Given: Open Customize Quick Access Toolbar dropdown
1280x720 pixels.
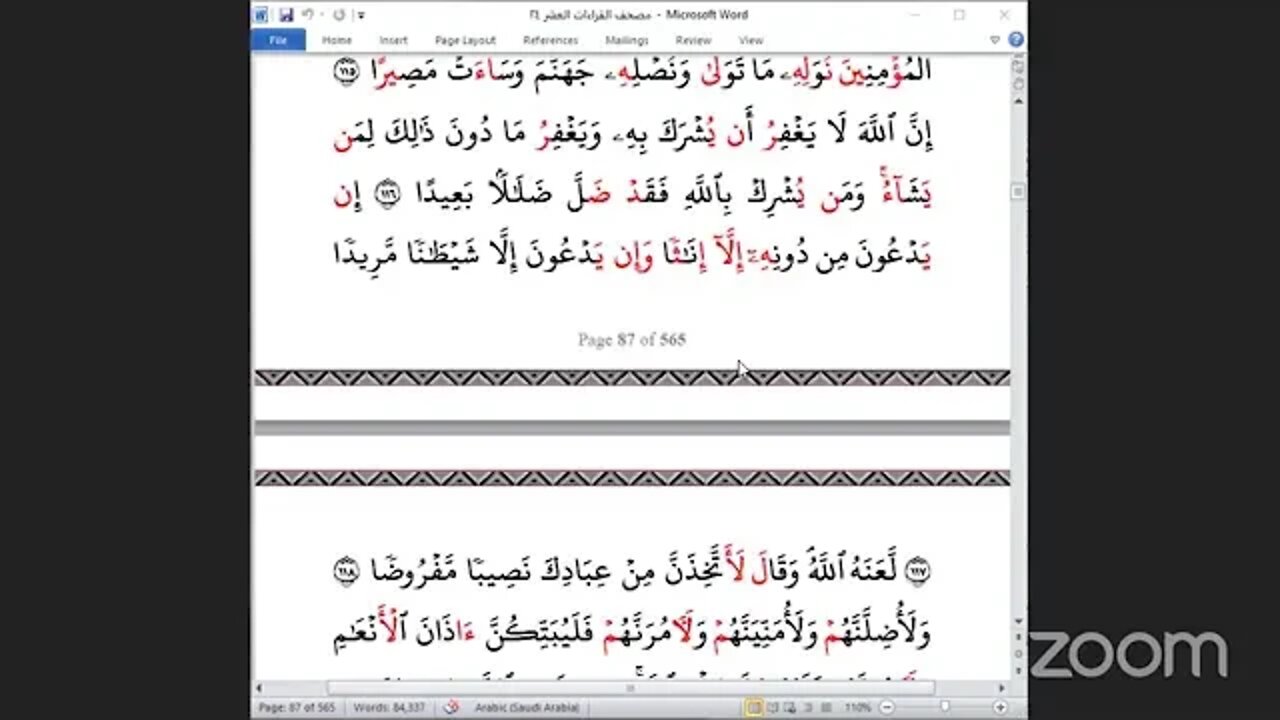Looking at the screenshot, I should [361, 16].
